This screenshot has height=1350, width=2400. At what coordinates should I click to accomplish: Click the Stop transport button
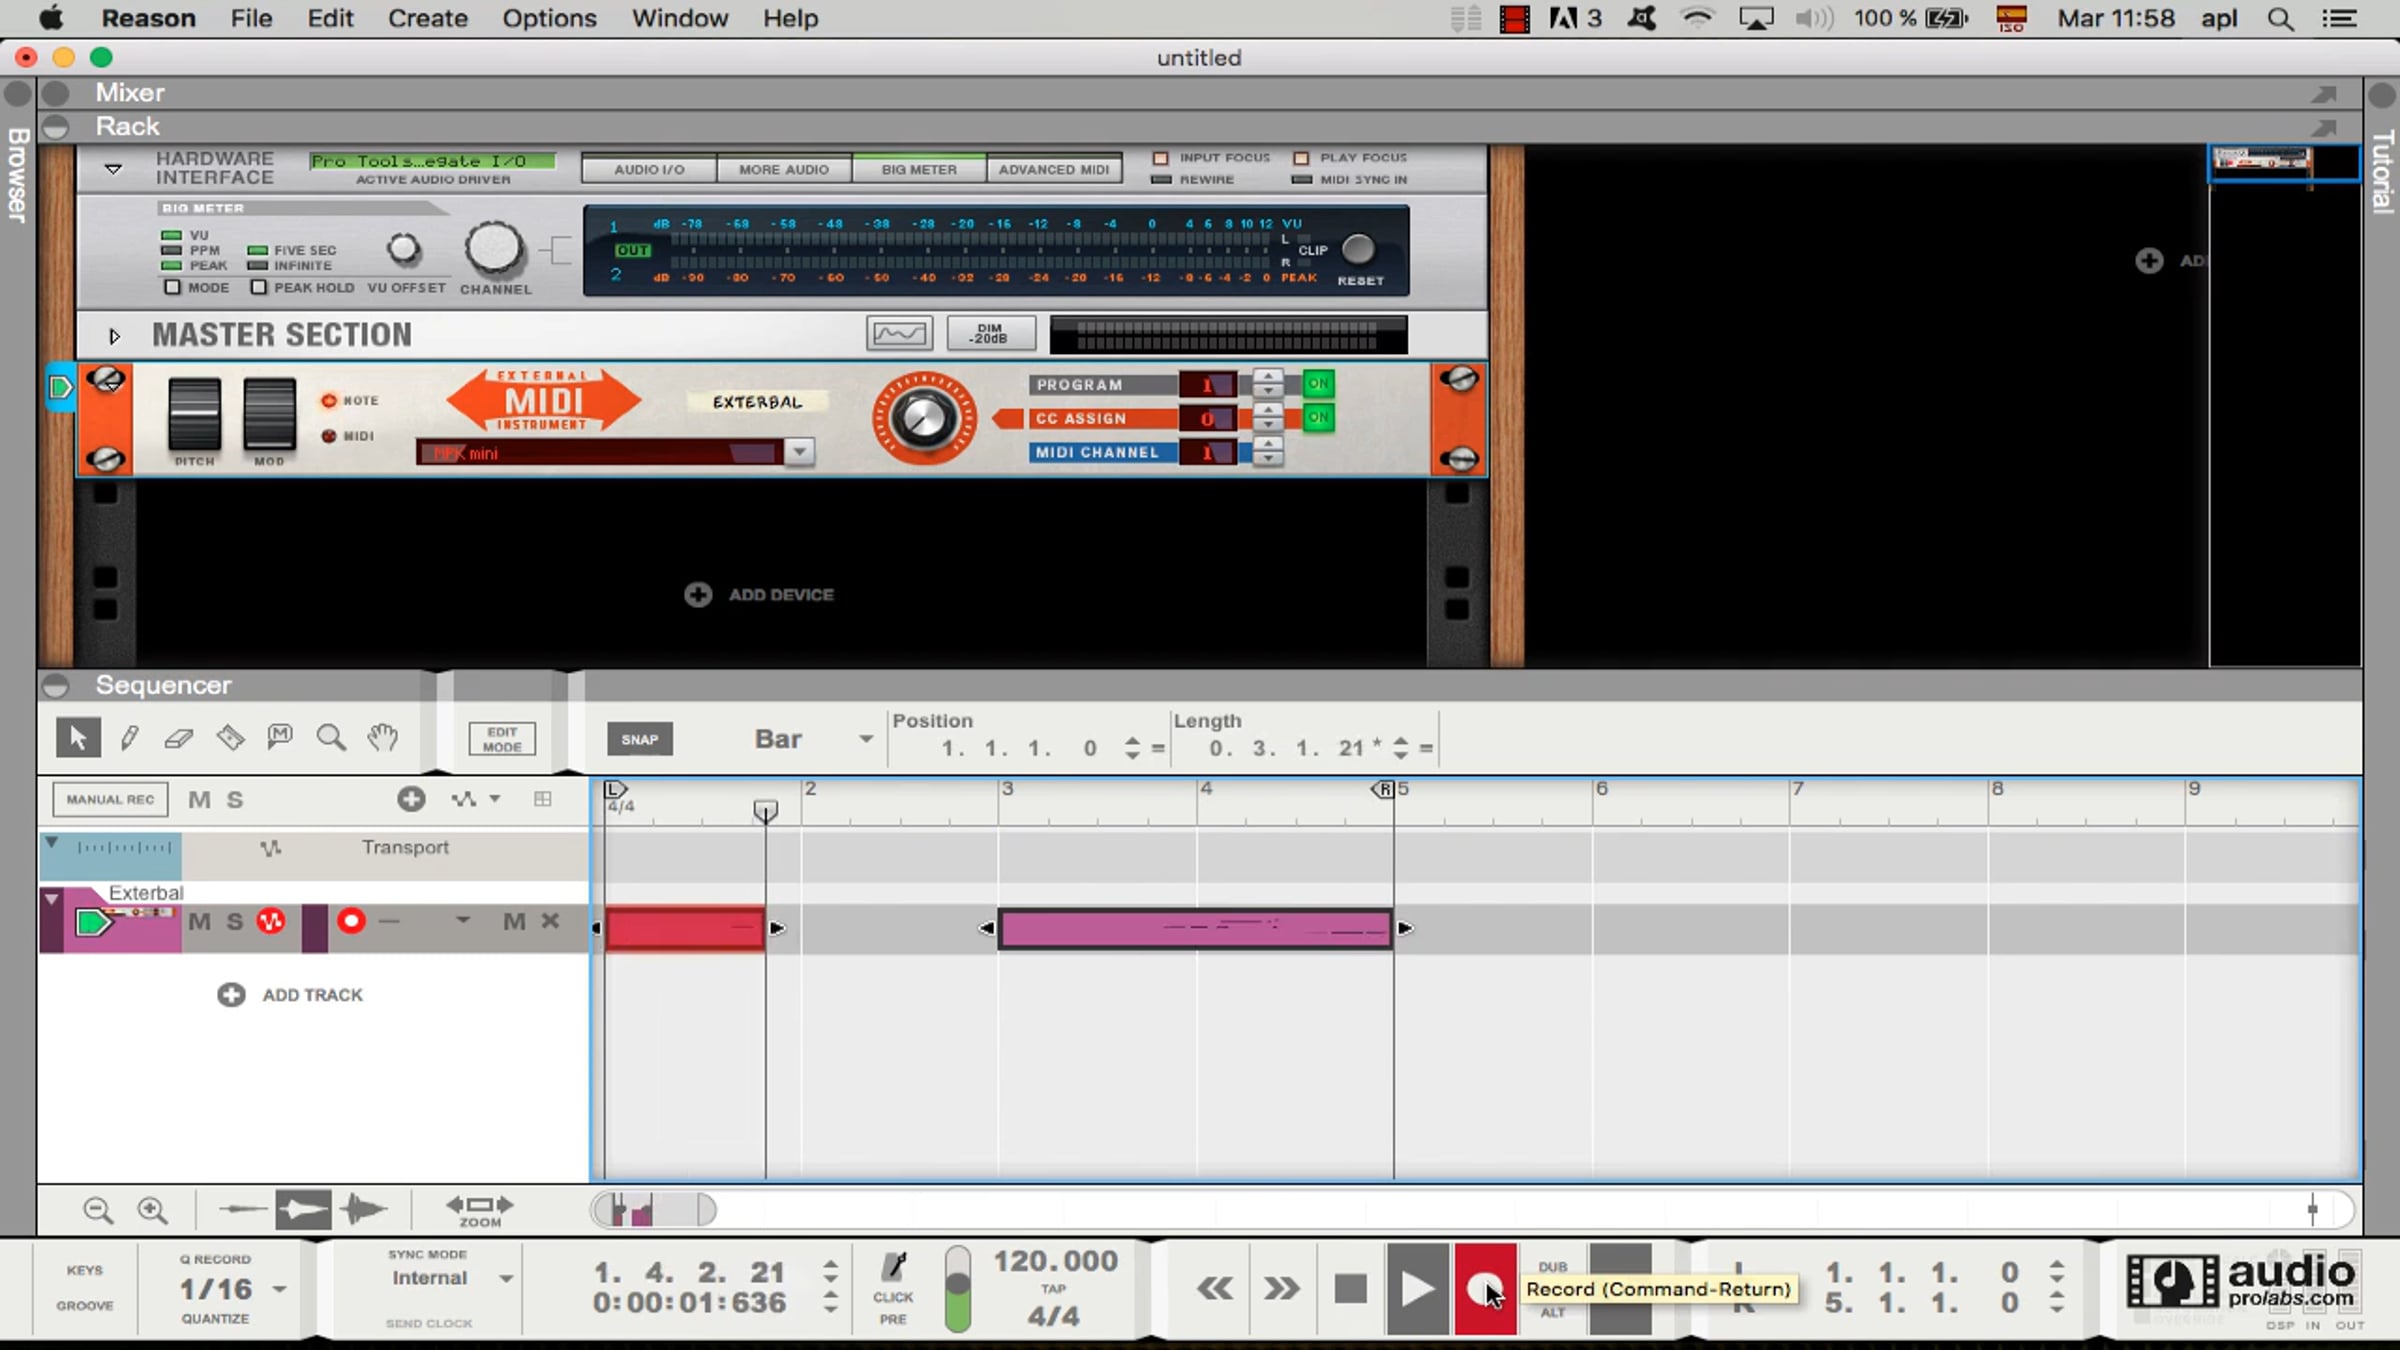coord(1350,1289)
